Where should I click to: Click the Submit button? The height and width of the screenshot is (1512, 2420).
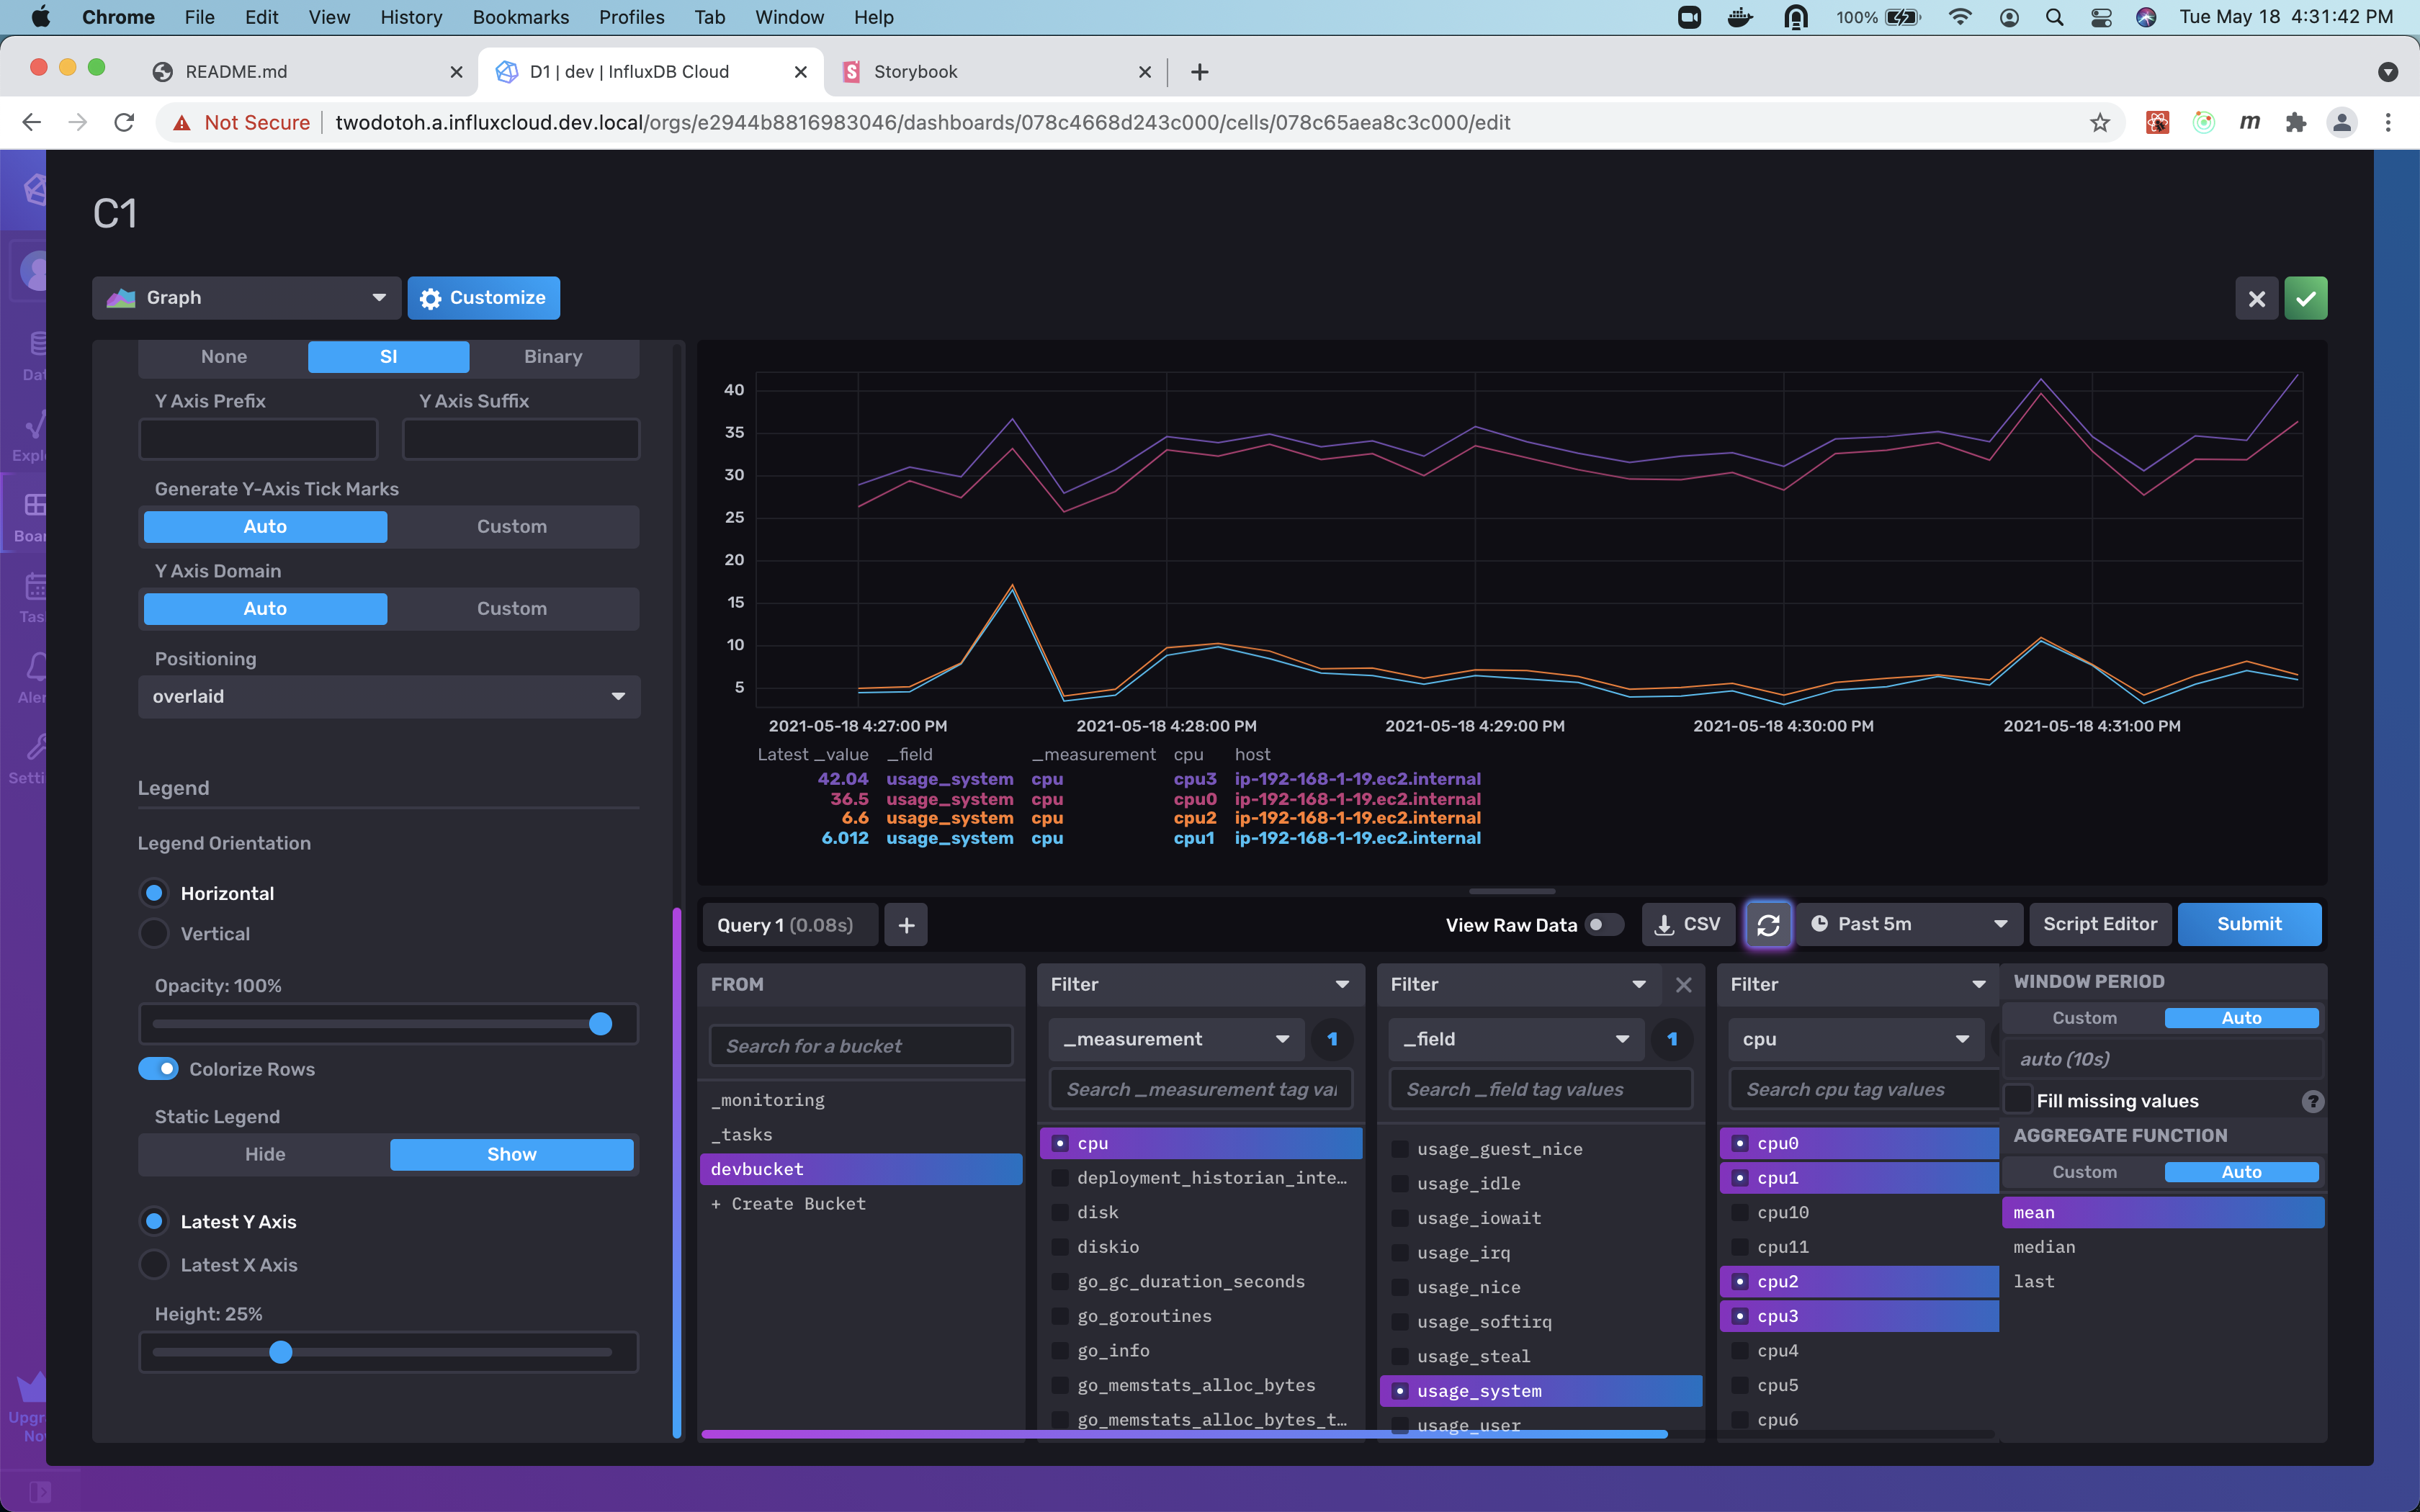(x=2249, y=924)
